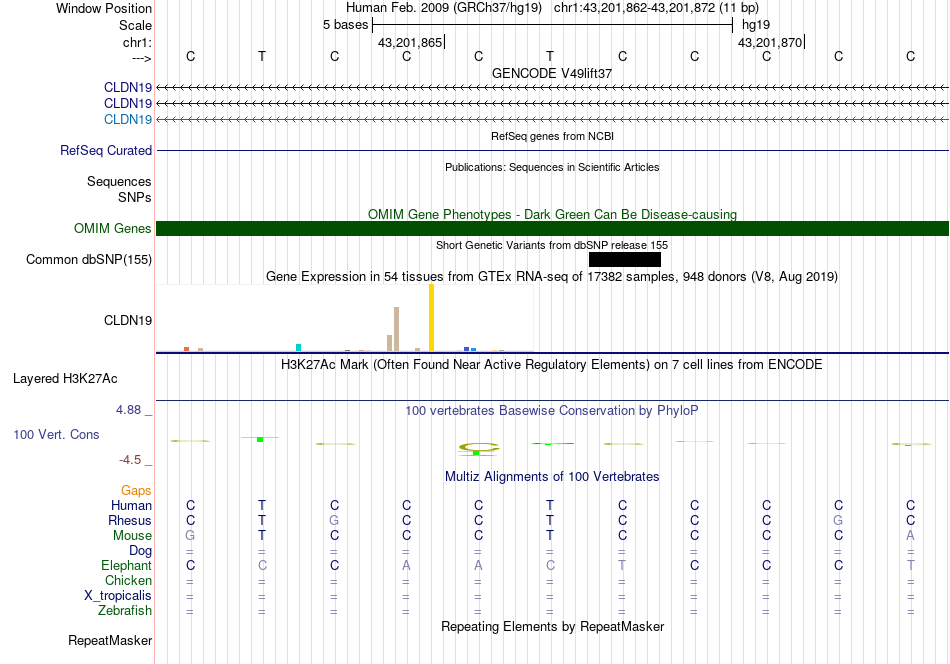950x664 pixels.
Task: Click the Common dbSNP(155) label
Action: tap(89, 259)
